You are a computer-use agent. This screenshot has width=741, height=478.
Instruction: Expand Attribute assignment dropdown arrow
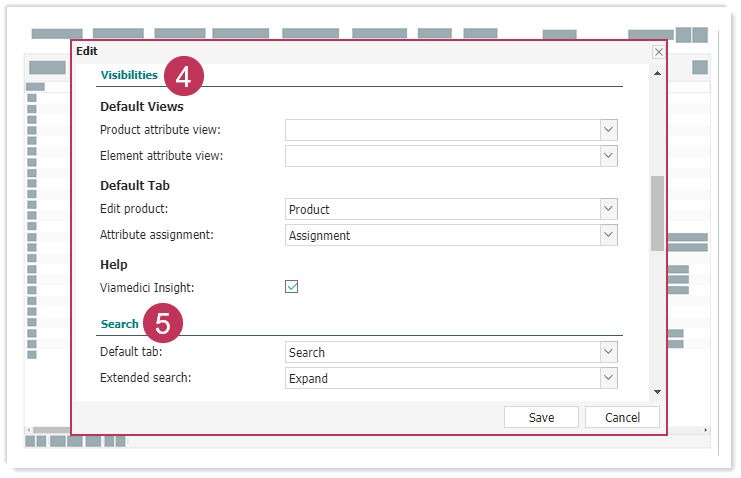[x=608, y=235]
